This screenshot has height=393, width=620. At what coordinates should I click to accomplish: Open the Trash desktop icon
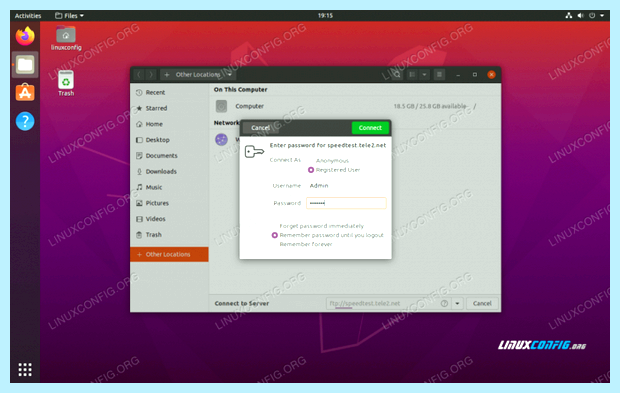(66, 83)
